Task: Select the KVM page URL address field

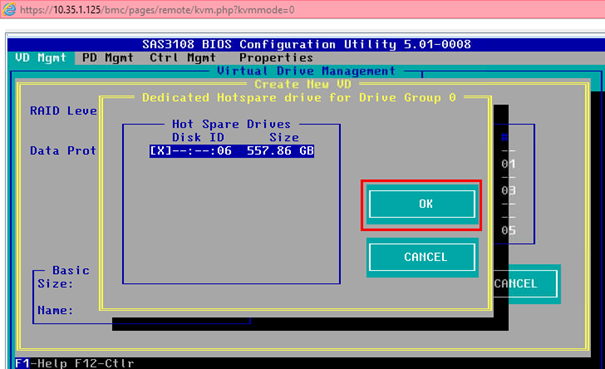Action: [157, 10]
